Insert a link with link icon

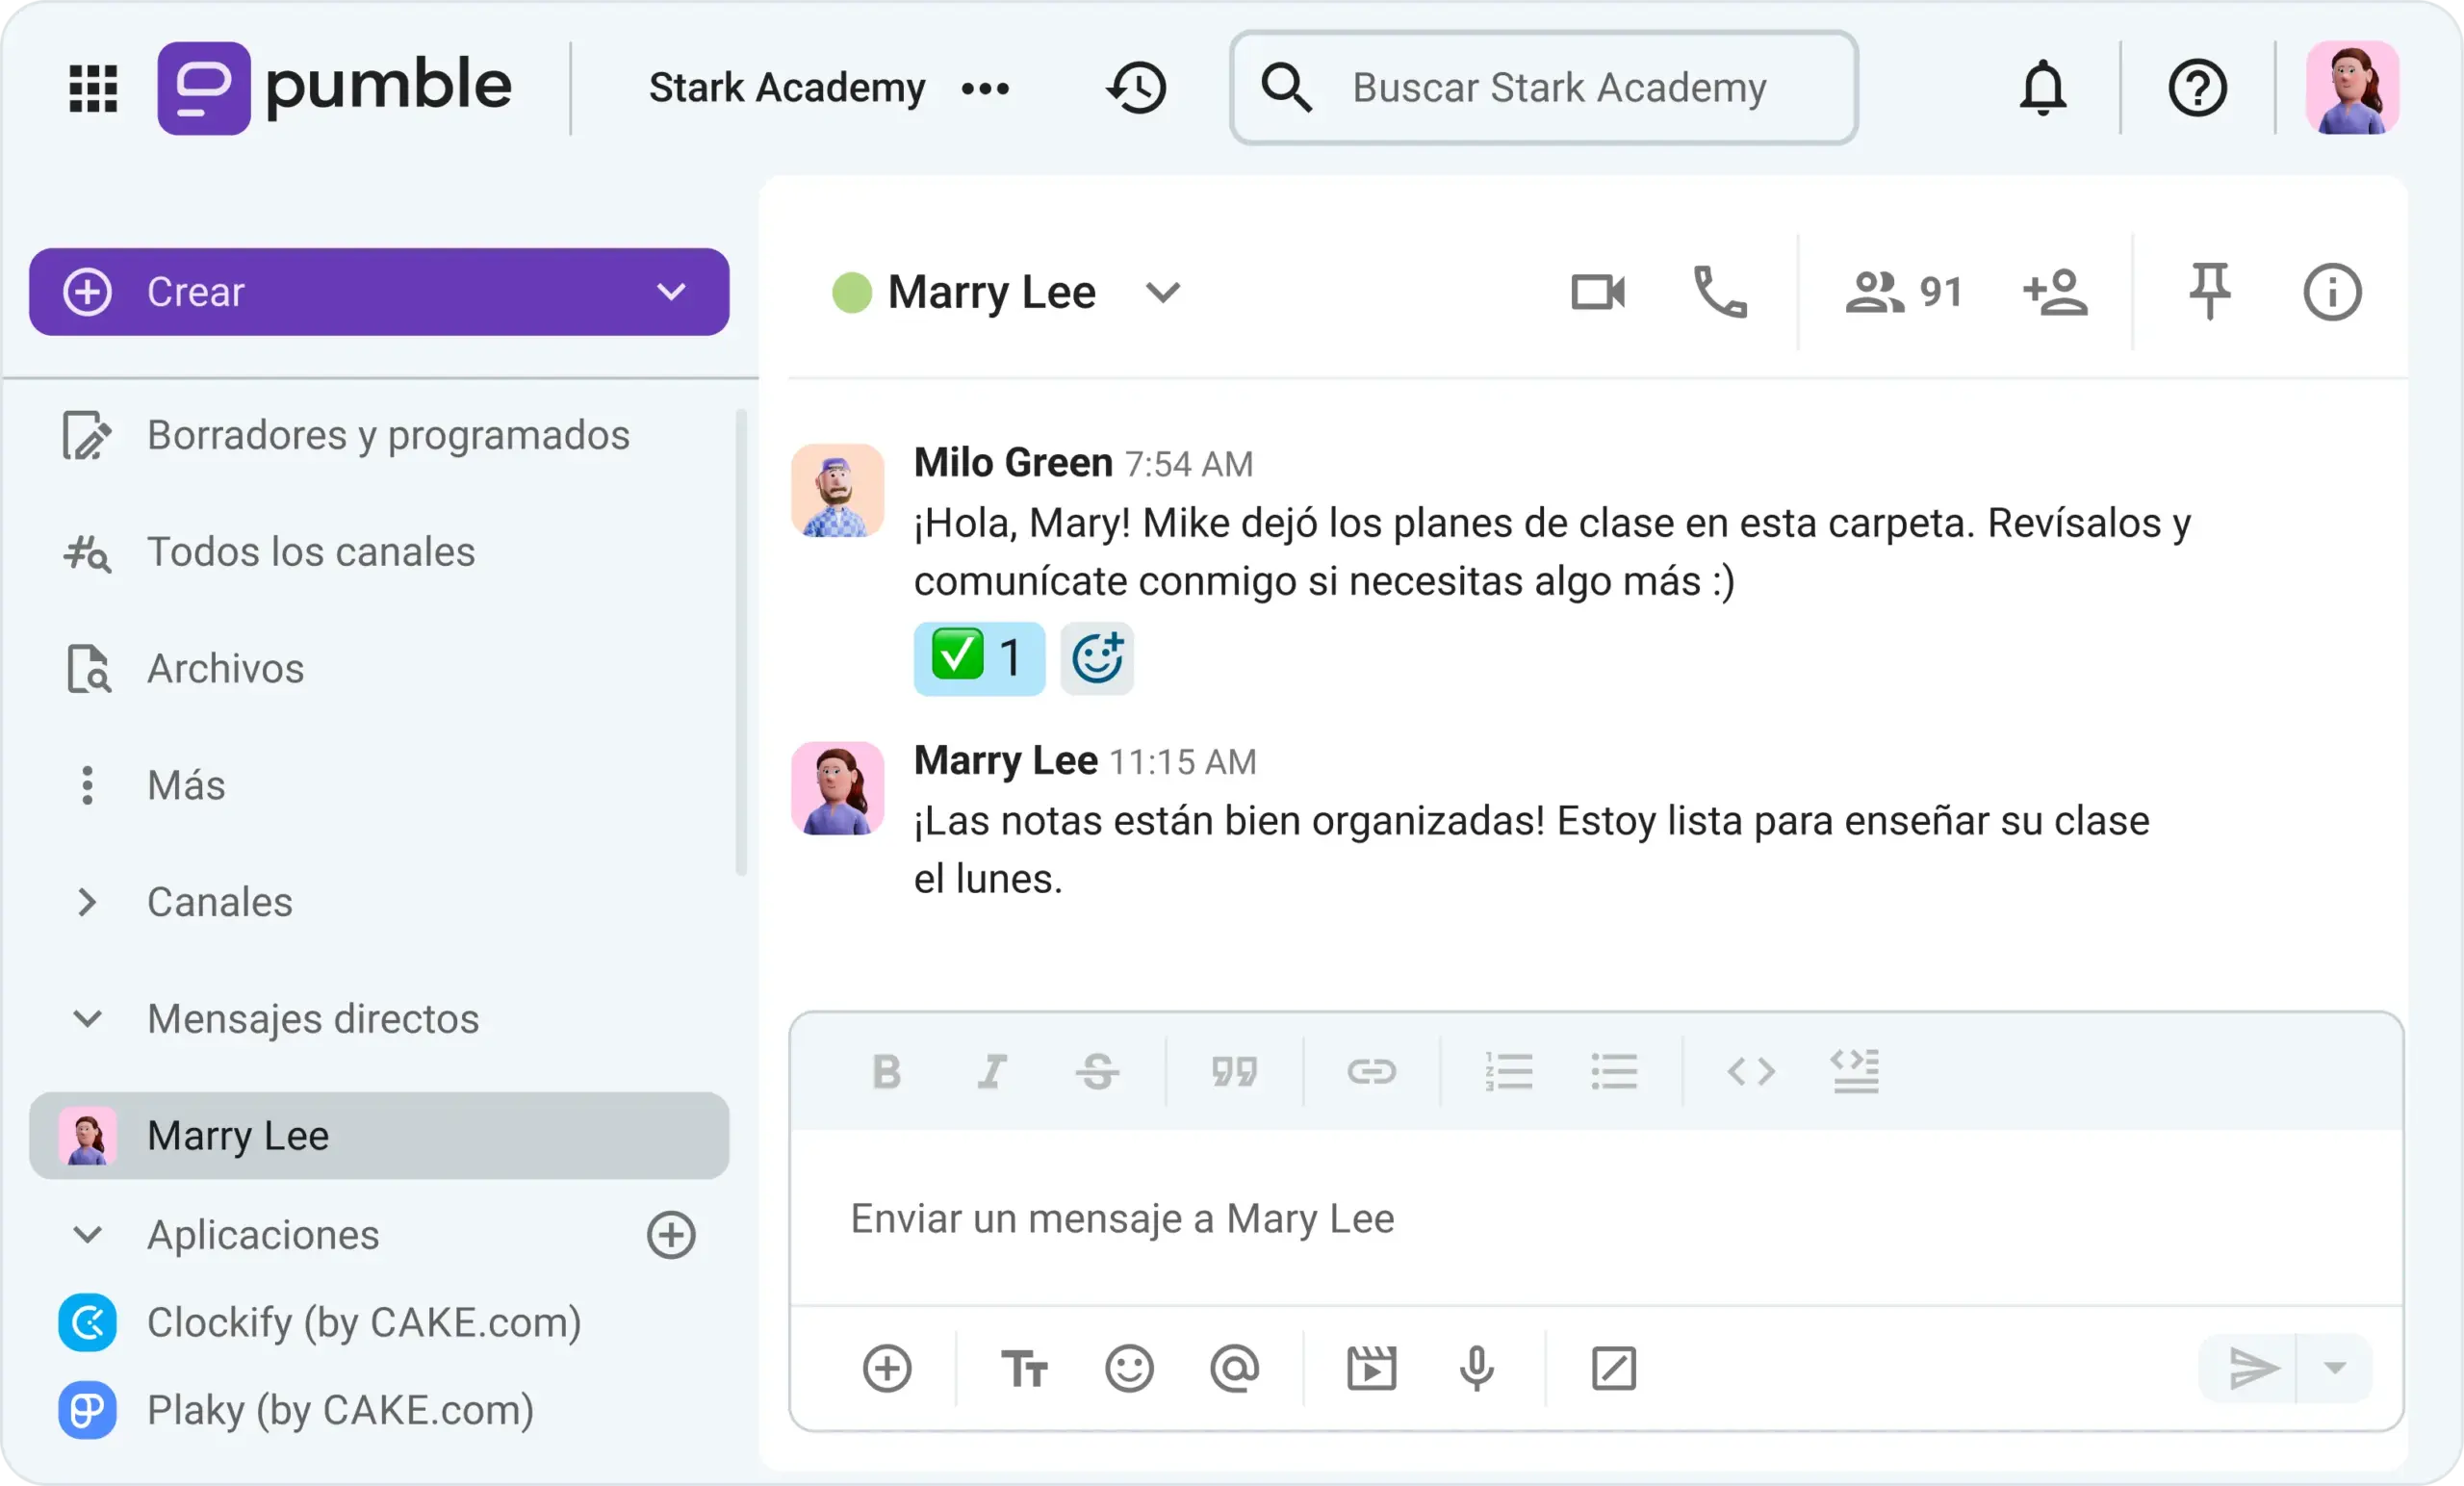1371,1072
